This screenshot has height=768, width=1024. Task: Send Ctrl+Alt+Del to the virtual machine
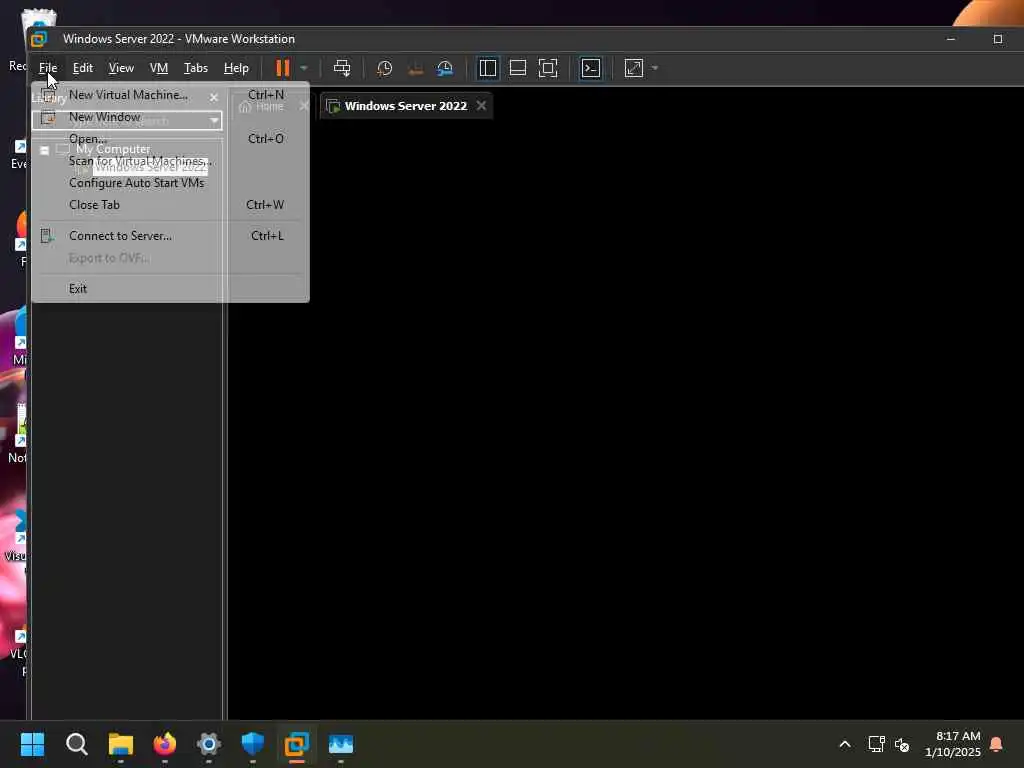point(342,68)
